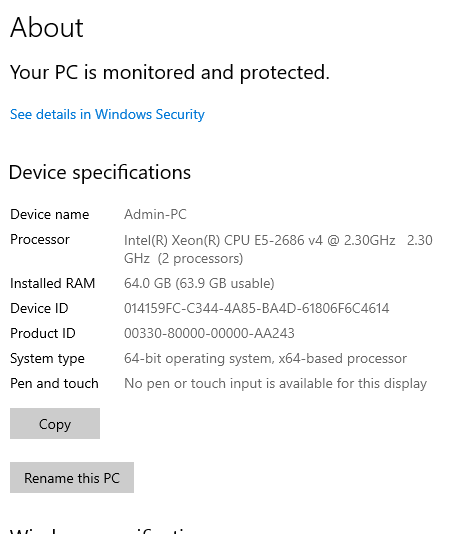459x534 pixels.
Task: Click the About page heading
Action: (x=47, y=27)
